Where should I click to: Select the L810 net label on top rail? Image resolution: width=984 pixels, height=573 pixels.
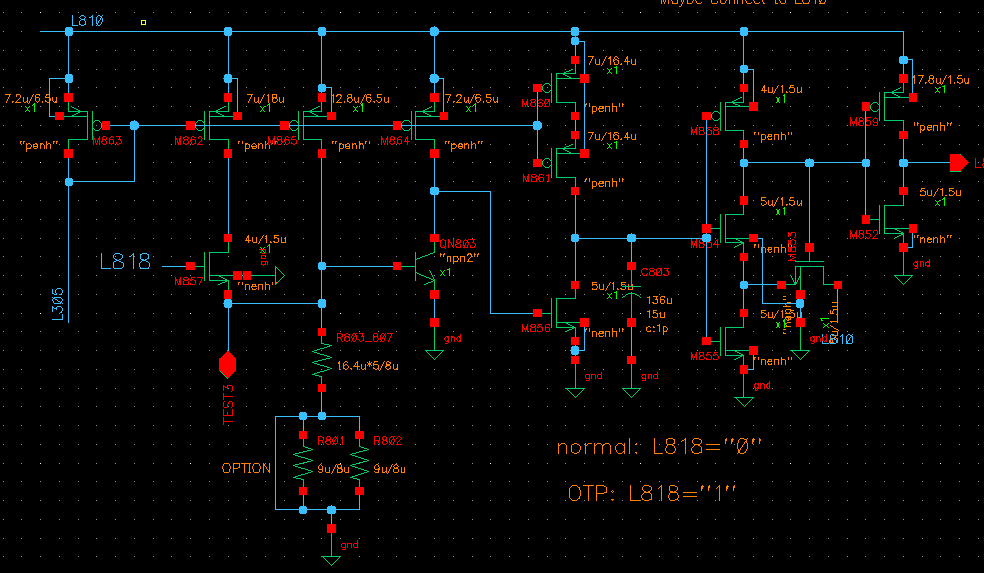coord(87,21)
